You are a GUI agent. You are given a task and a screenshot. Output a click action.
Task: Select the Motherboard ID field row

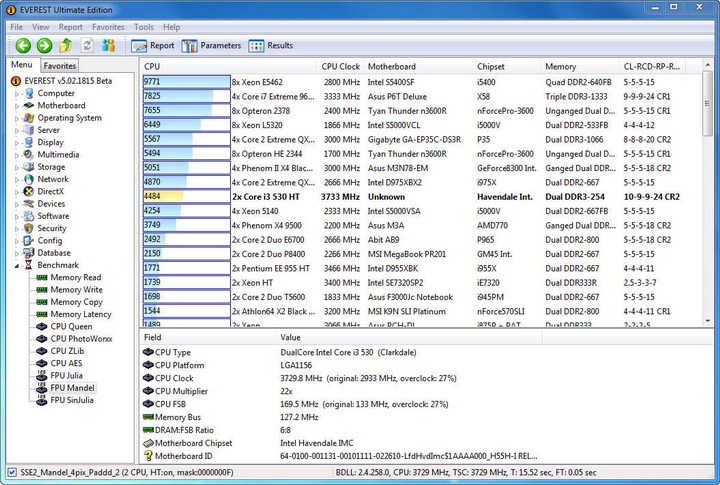click(340, 456)
